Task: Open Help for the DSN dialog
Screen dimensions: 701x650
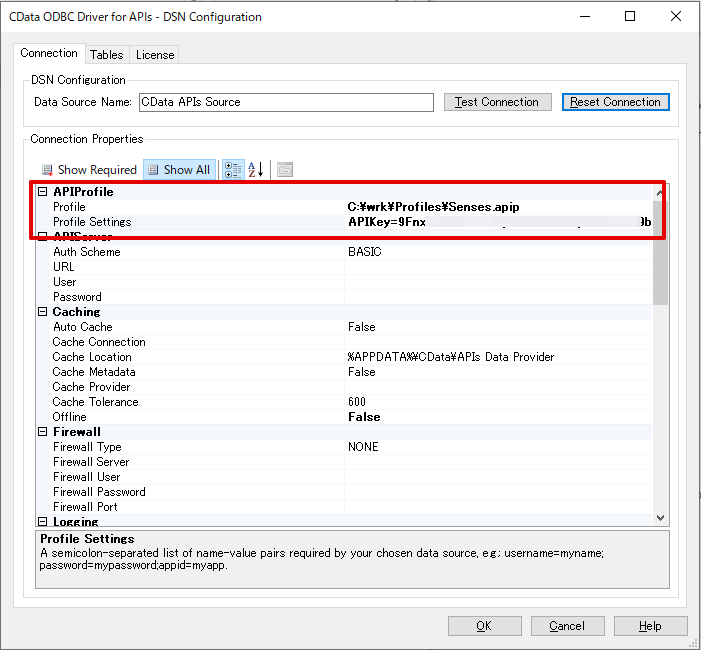Action: [650, 626]
